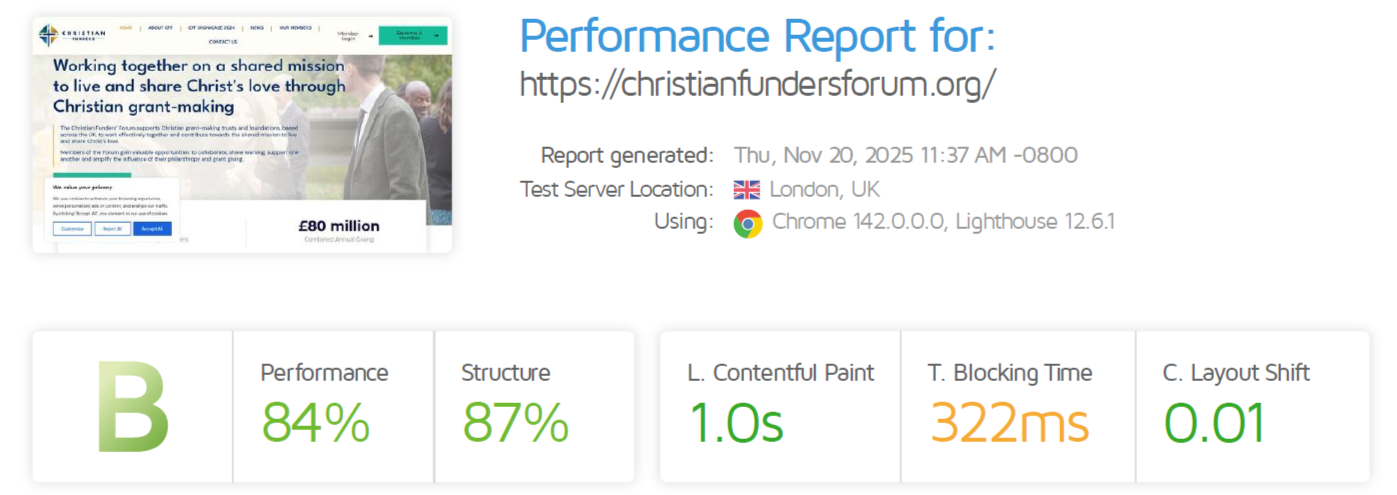
Task: Click the large B grade letter
Action: tap(133, 408)
